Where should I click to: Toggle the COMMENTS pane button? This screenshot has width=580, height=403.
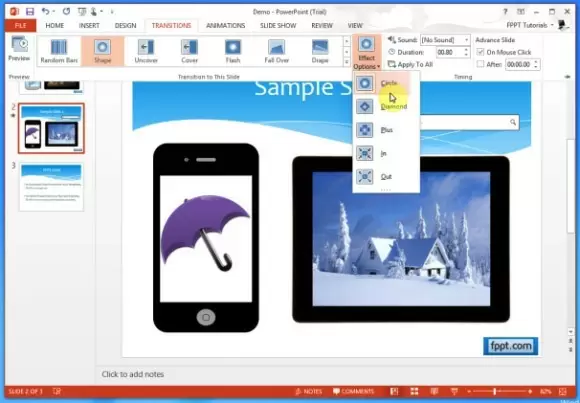pyautogui.click(x=354, y=392)
